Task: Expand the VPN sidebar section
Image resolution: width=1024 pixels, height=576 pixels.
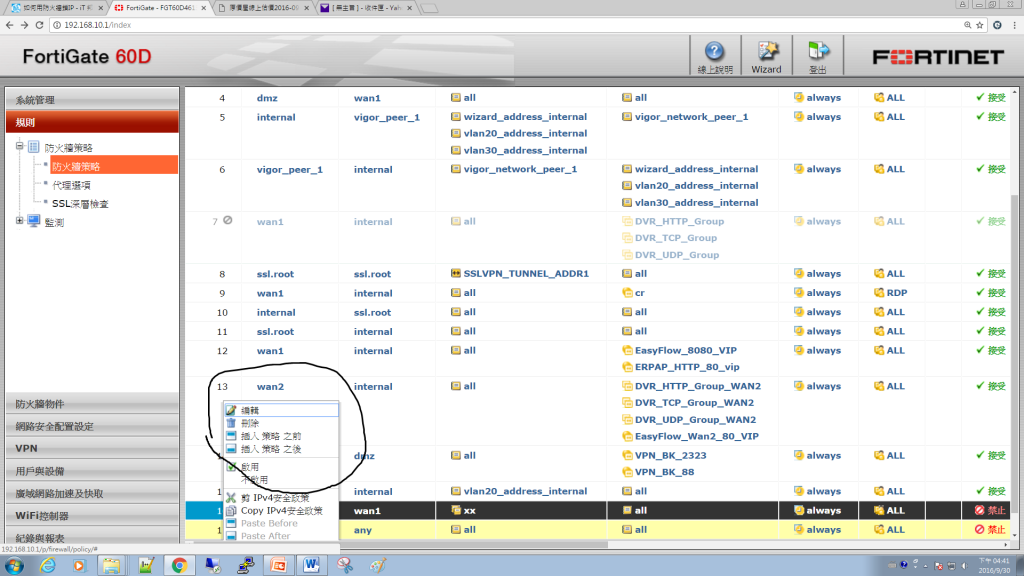Action: [92, 448]
